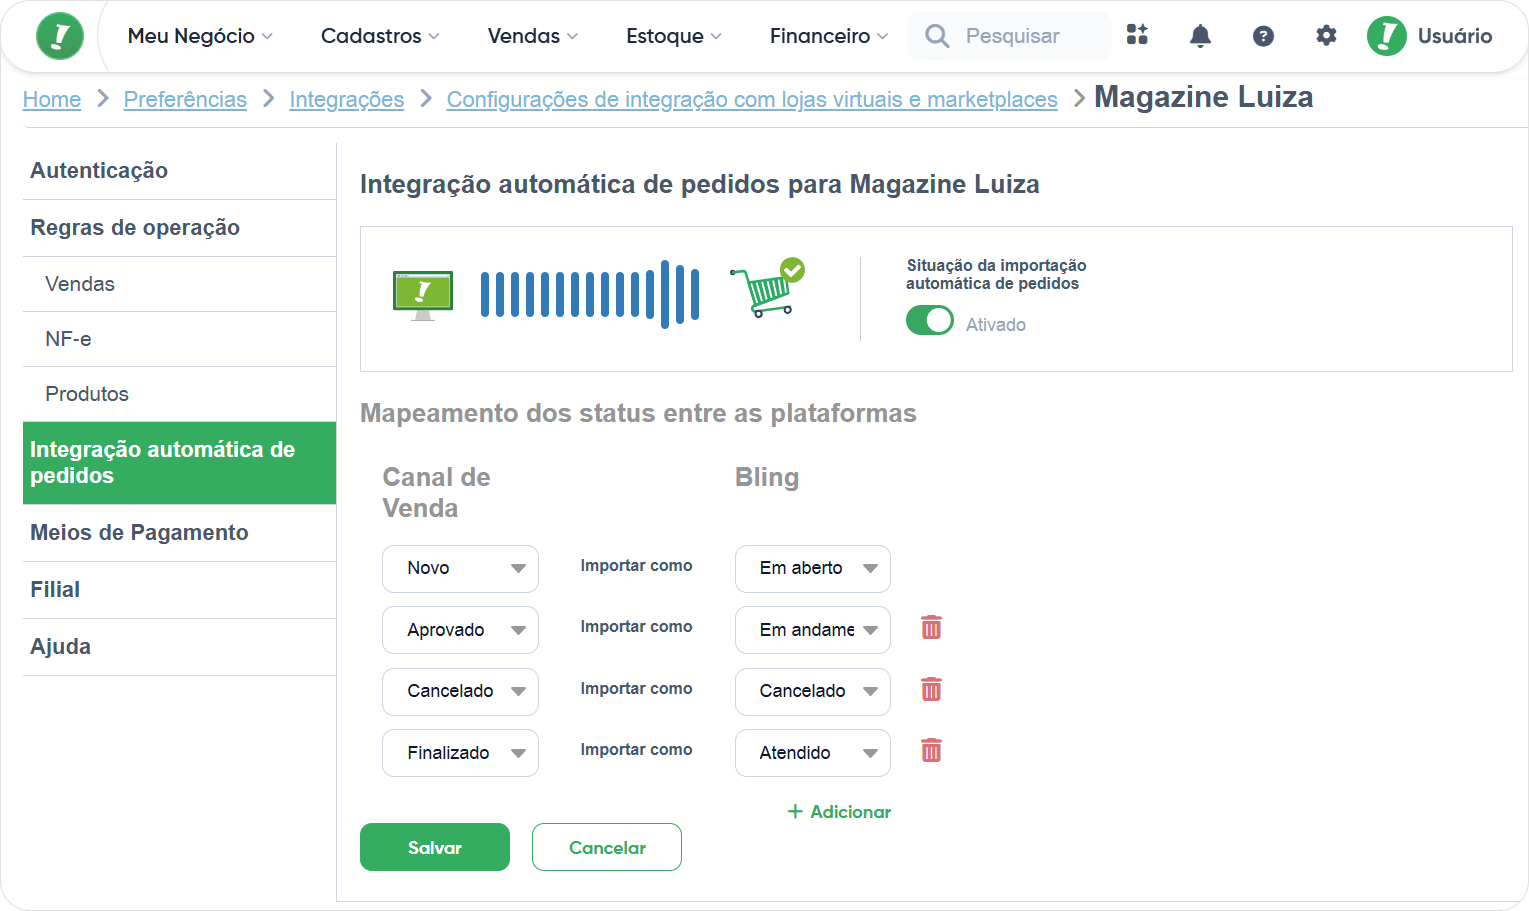Click the Usuário avatar icon
1529x911 pixels.
(x=1387, y=36)
